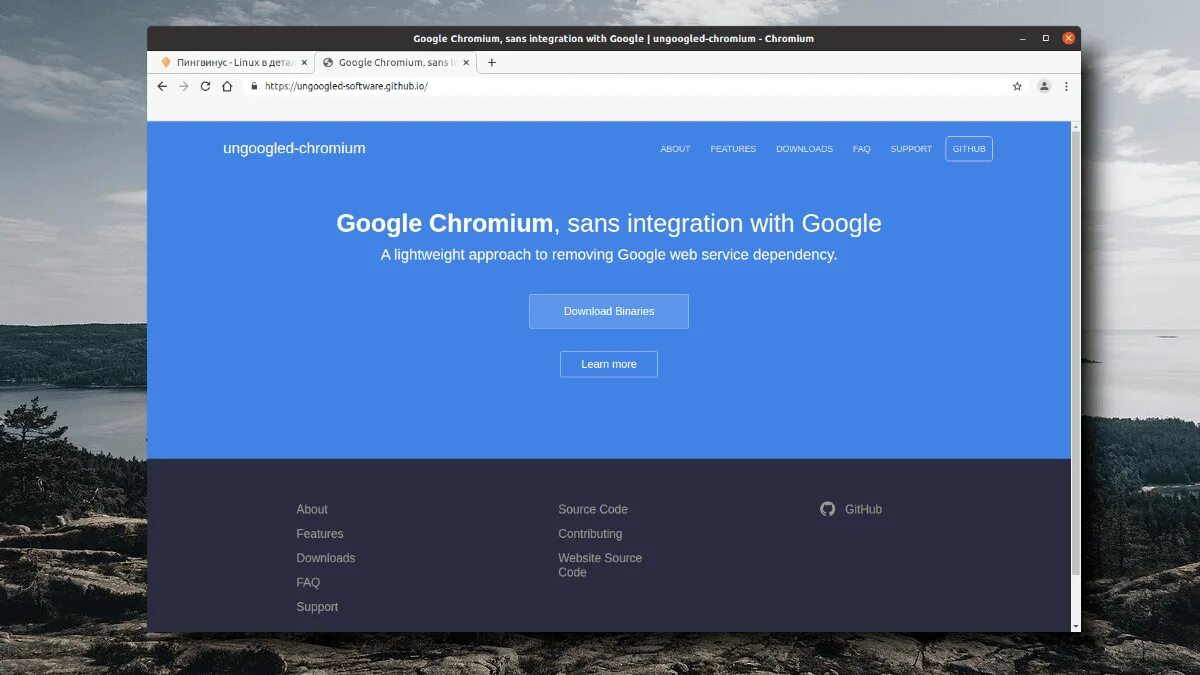Click the vertical scrollbar thumb
This screenshot has height=675, width=1200.
pos(1076,353)
